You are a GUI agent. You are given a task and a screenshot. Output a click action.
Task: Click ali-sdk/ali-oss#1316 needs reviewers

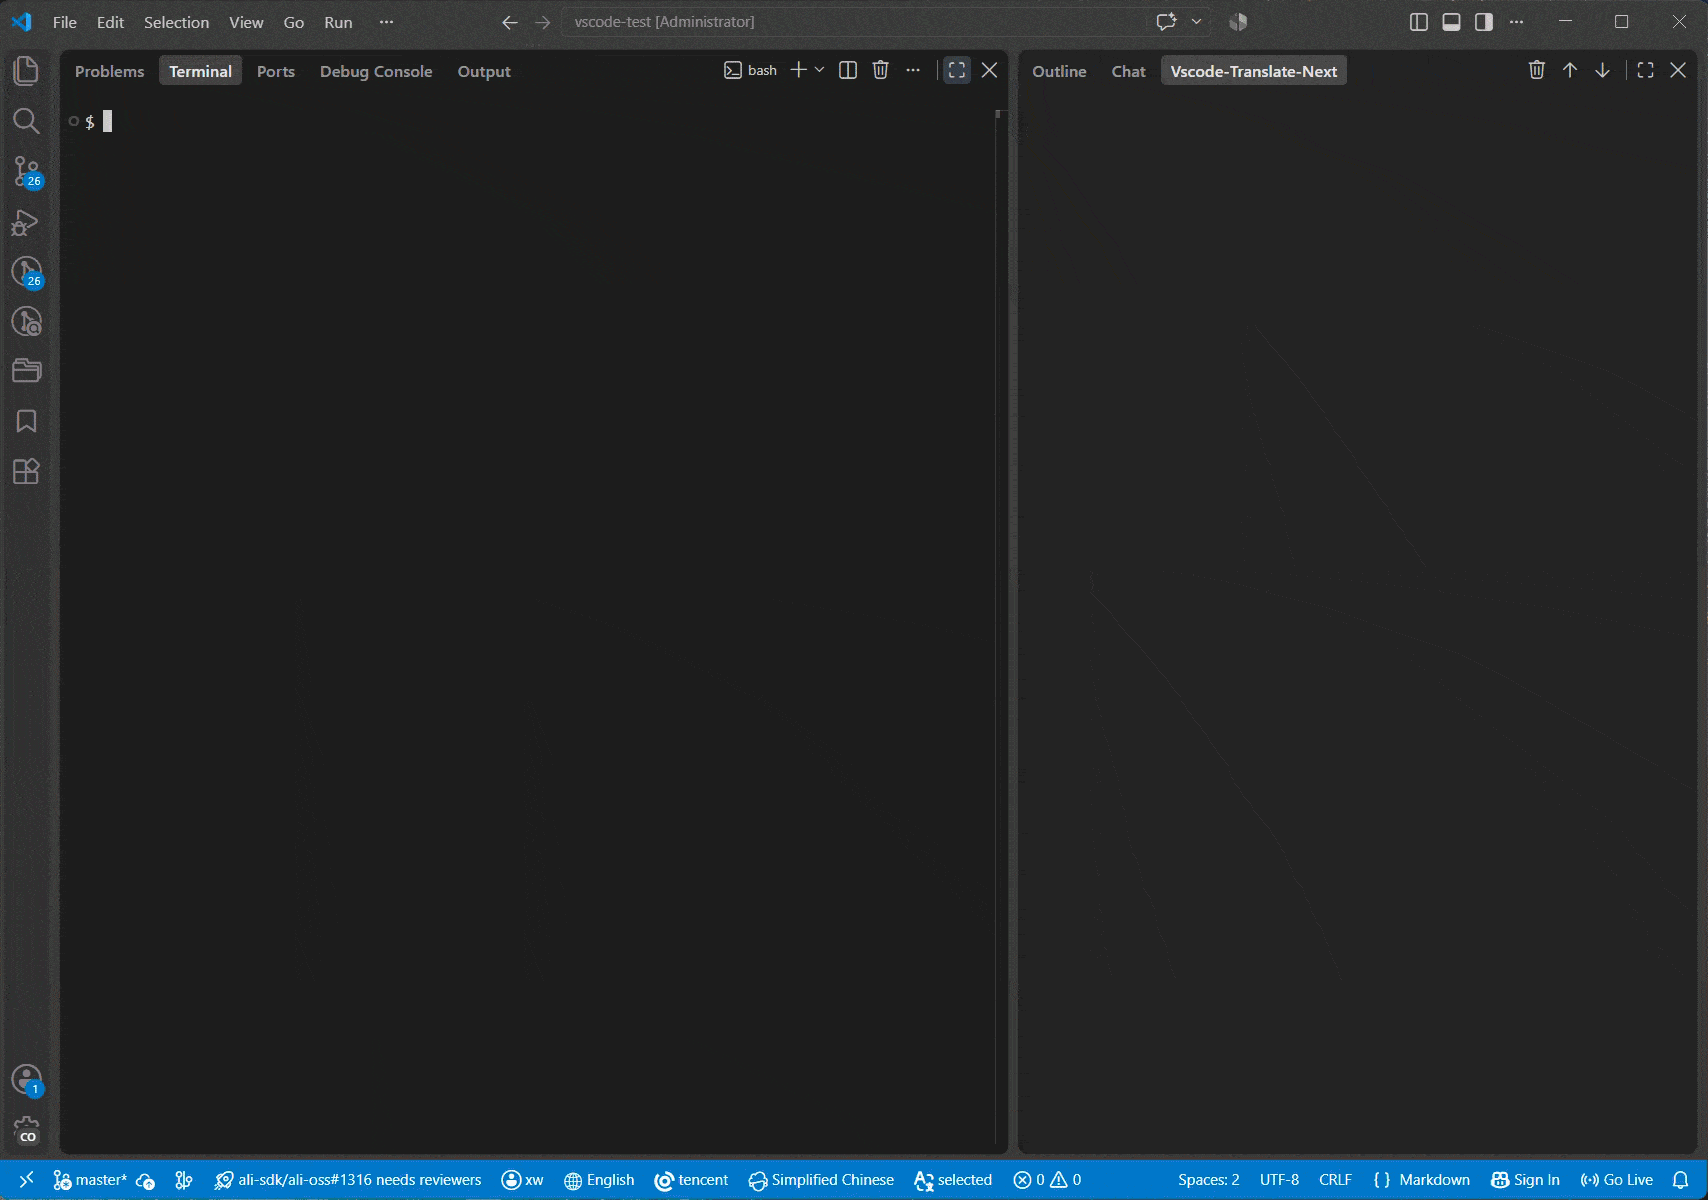point(348,1180)
